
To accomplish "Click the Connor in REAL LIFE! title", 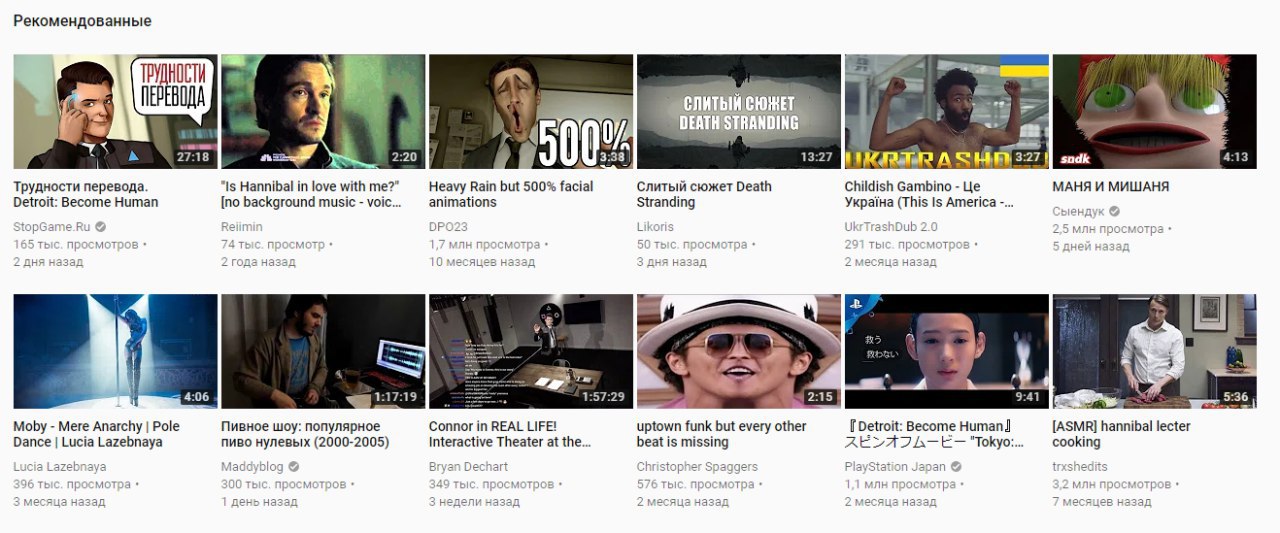I will click(x=510, y=434).
